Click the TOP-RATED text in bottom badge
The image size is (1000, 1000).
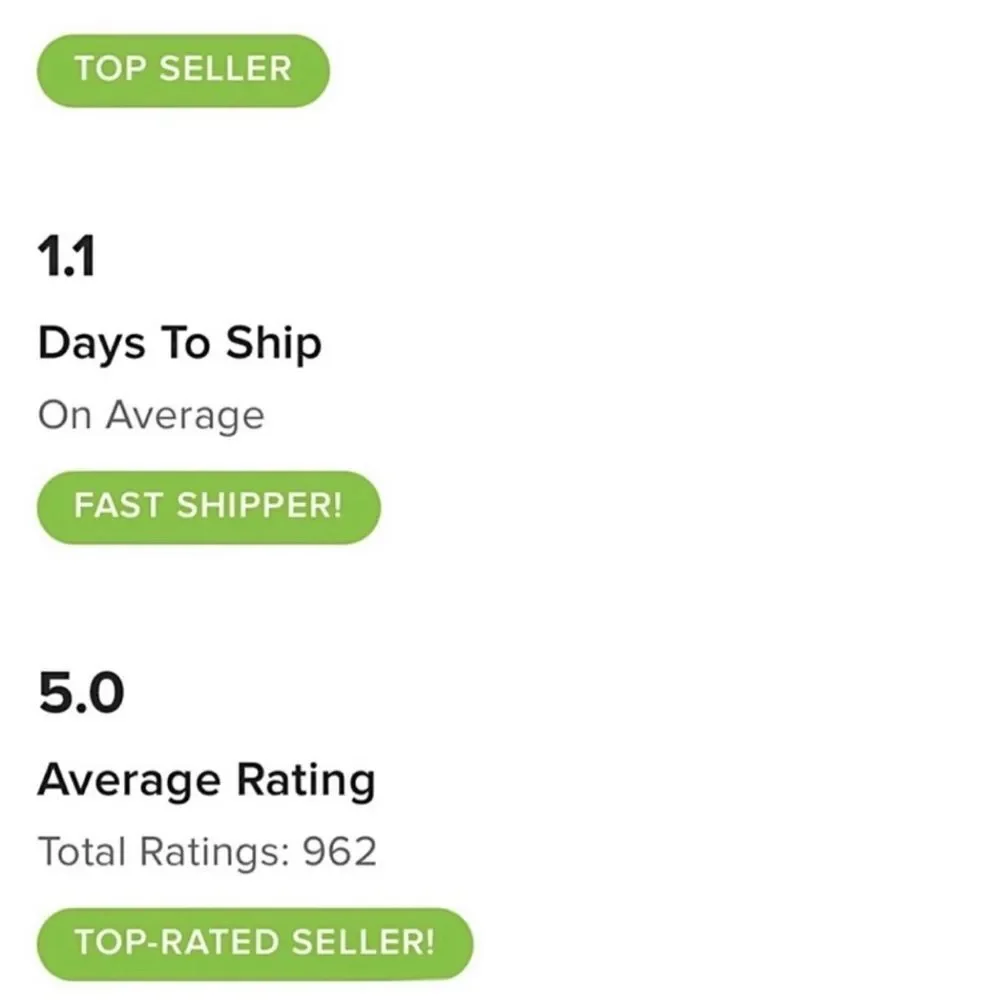[177, 943]
